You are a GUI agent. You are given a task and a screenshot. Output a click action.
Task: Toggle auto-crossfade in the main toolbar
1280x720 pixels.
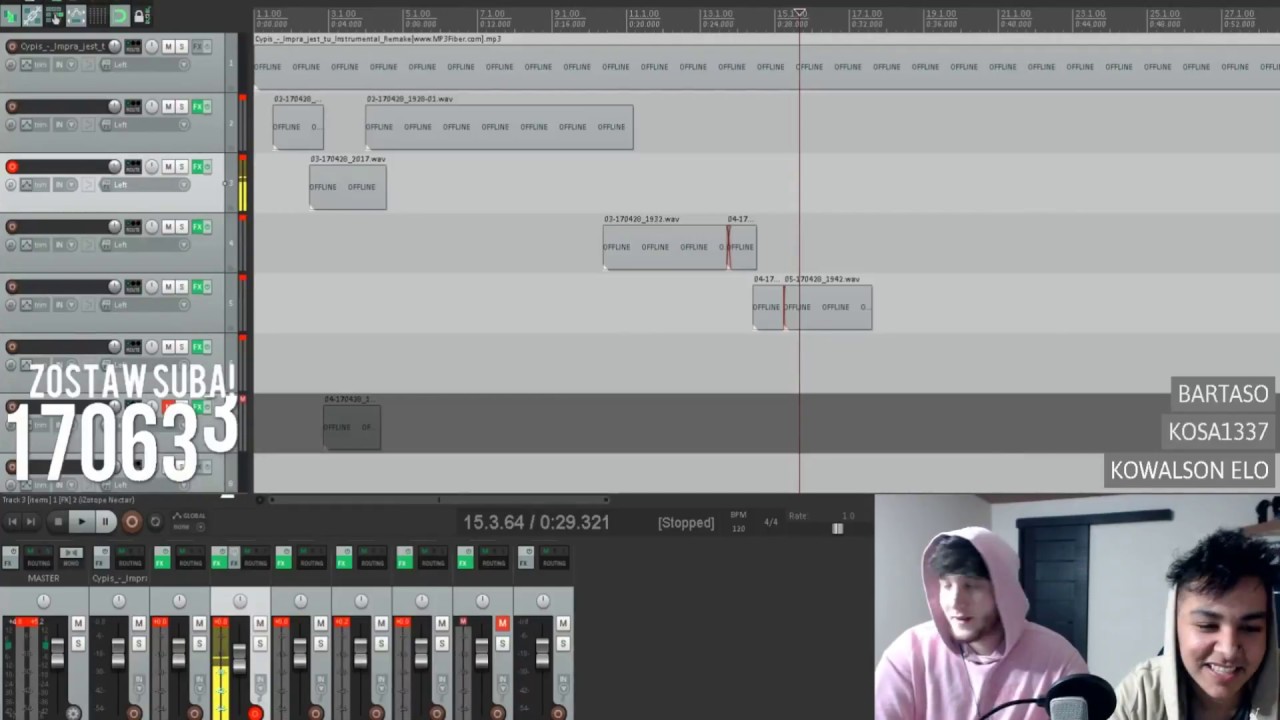pyautogui.click(x=10, y=15)
